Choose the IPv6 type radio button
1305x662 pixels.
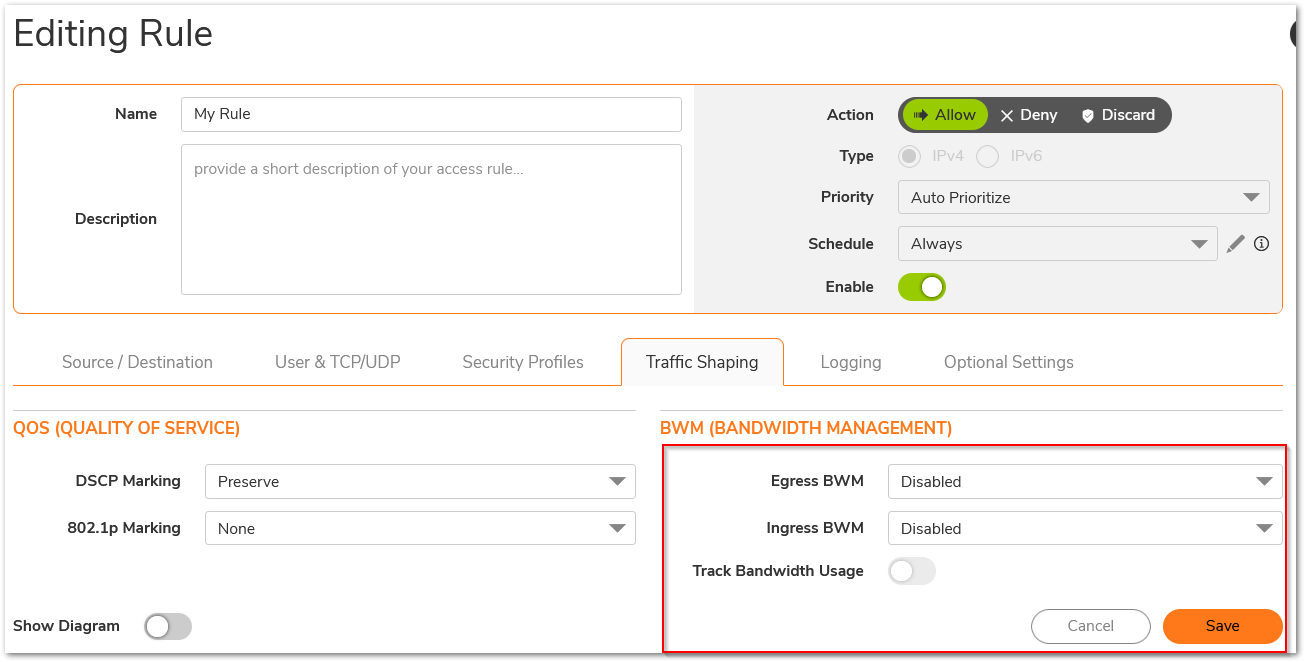coord(988,156)
